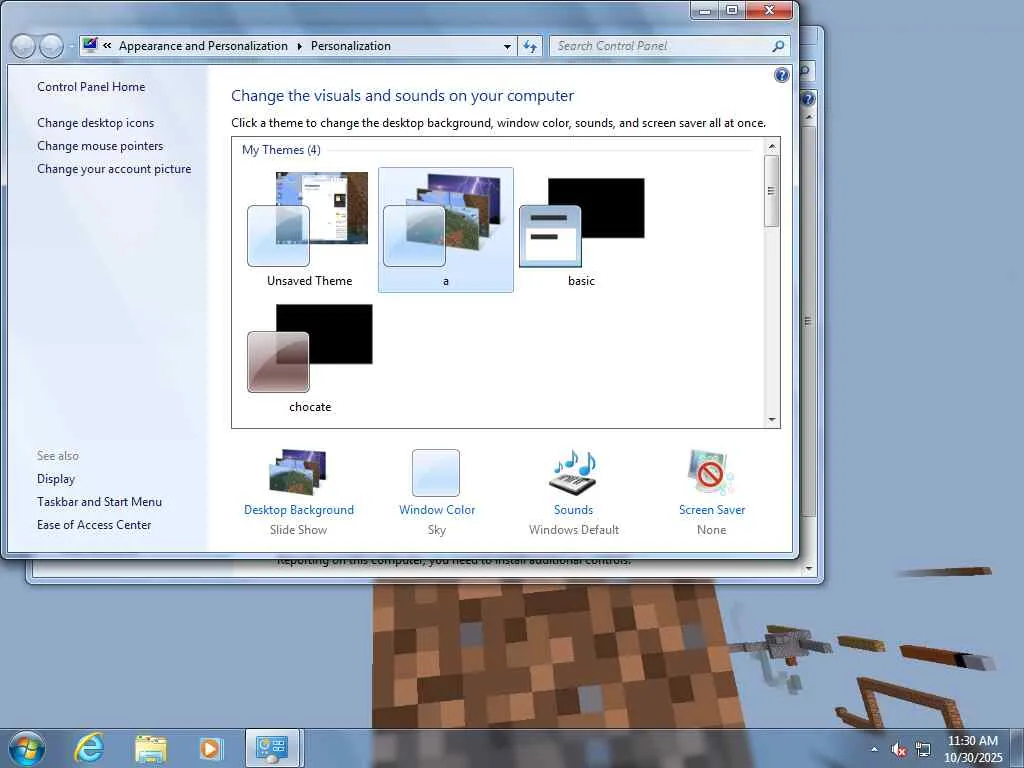The image size is (1024, 768).
Task: Open Windows Explorer from taskbar
Action: (x=151, y=748)
